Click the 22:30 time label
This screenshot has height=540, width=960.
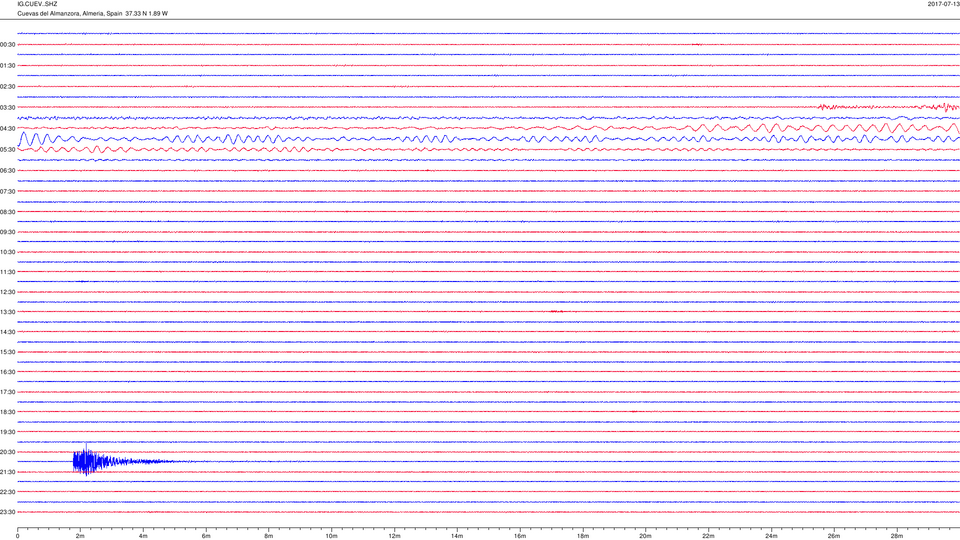pyautogui.click(x=7, y=492)
